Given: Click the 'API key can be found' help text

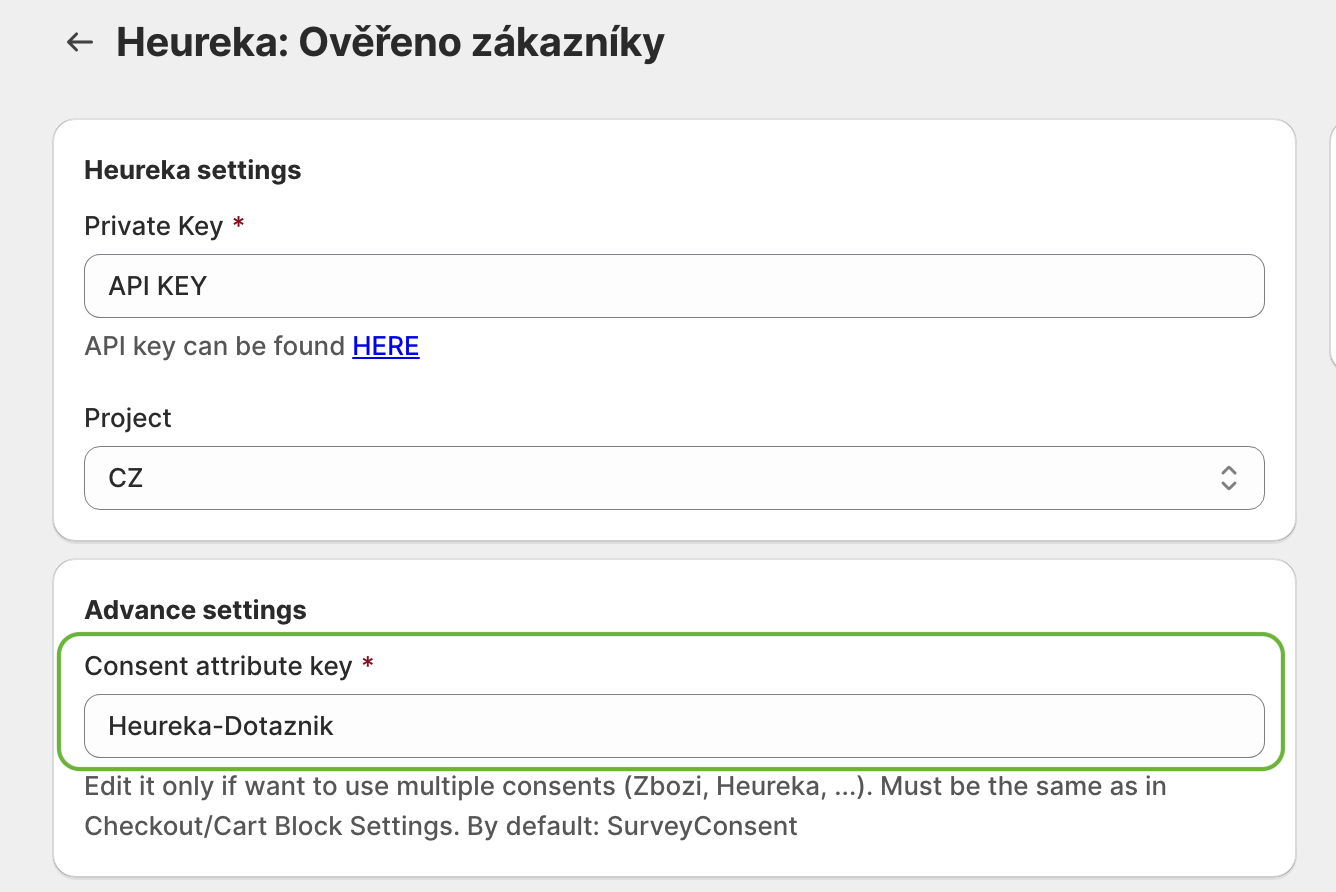Looking at the screenshot, I should pos(215,346).
